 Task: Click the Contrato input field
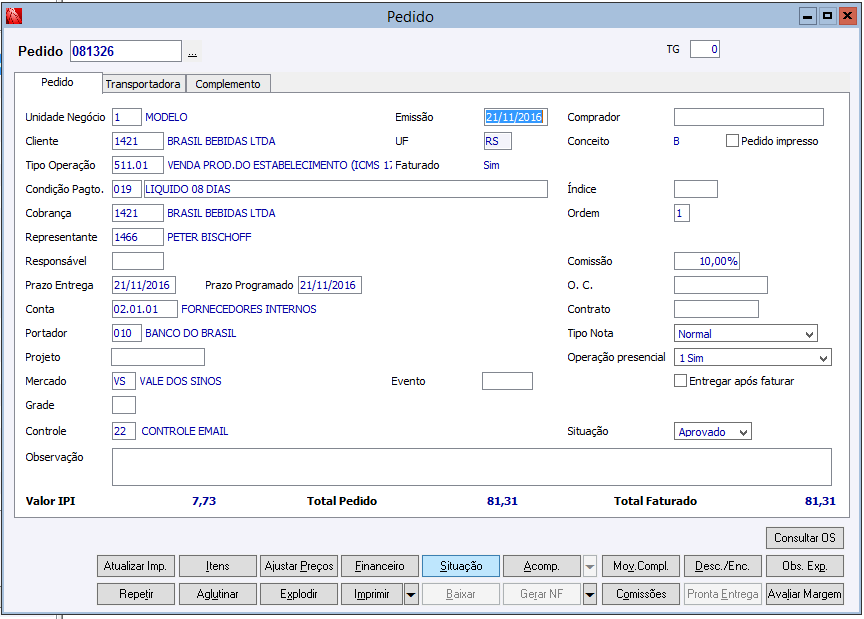[716, 309]
